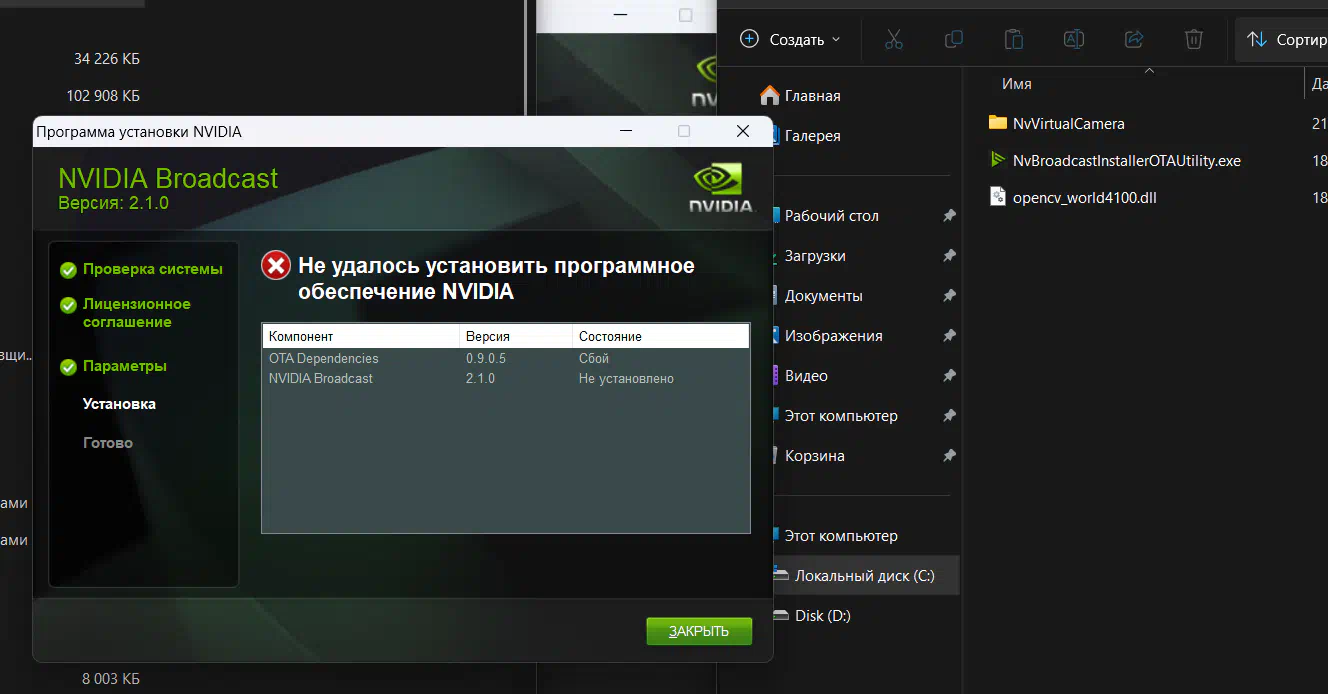
Task: Open the Сортировать sort dropdown
Action: 1285,40
